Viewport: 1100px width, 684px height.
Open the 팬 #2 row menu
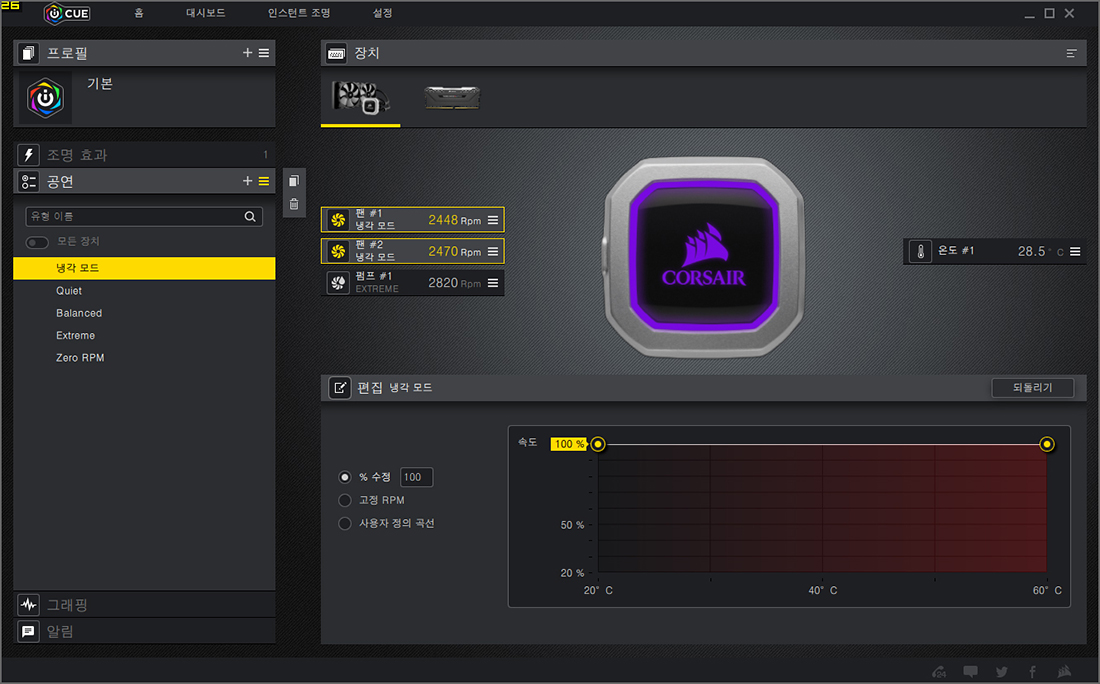point(493,251)
